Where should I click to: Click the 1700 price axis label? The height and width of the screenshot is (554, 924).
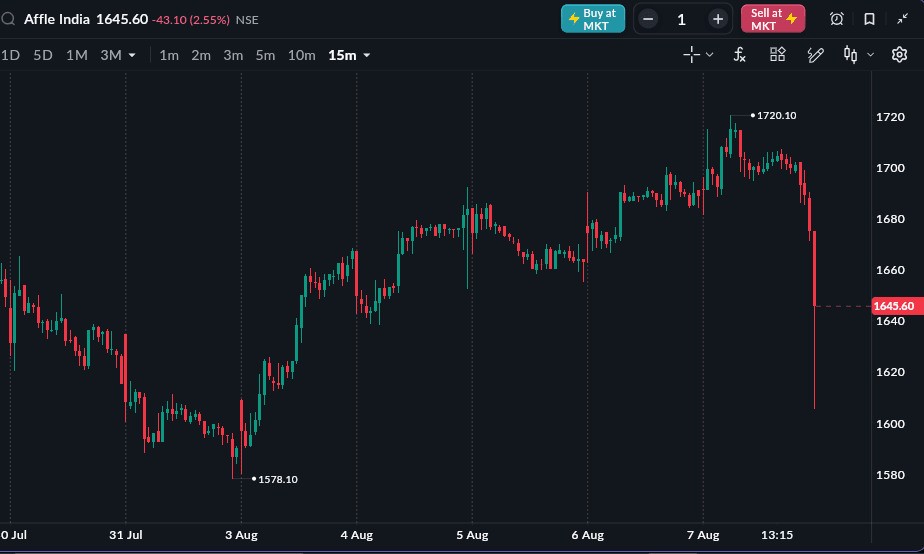coord(890,169)
